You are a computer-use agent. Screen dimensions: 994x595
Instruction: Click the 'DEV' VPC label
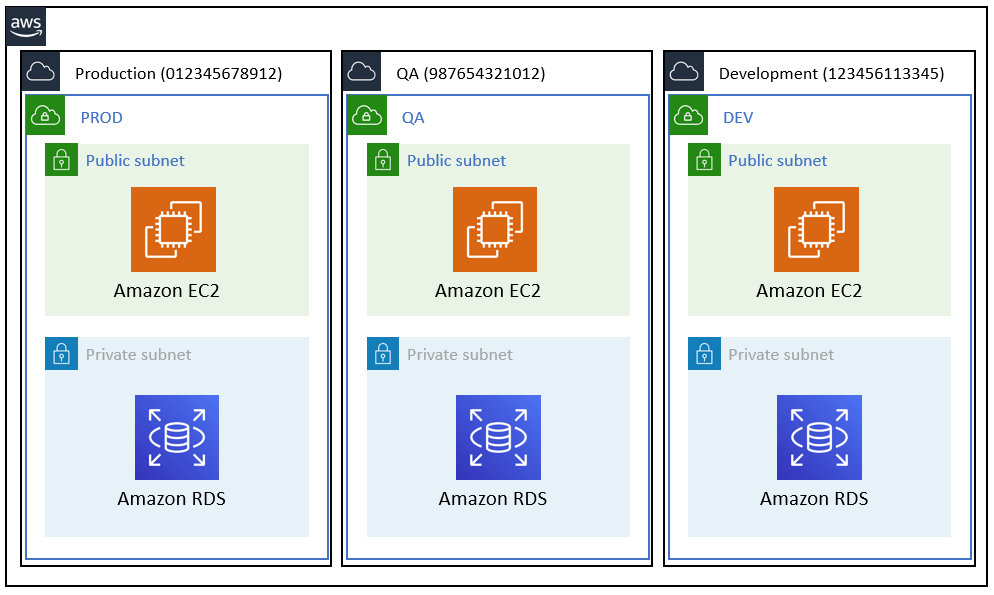coord(739,118)
